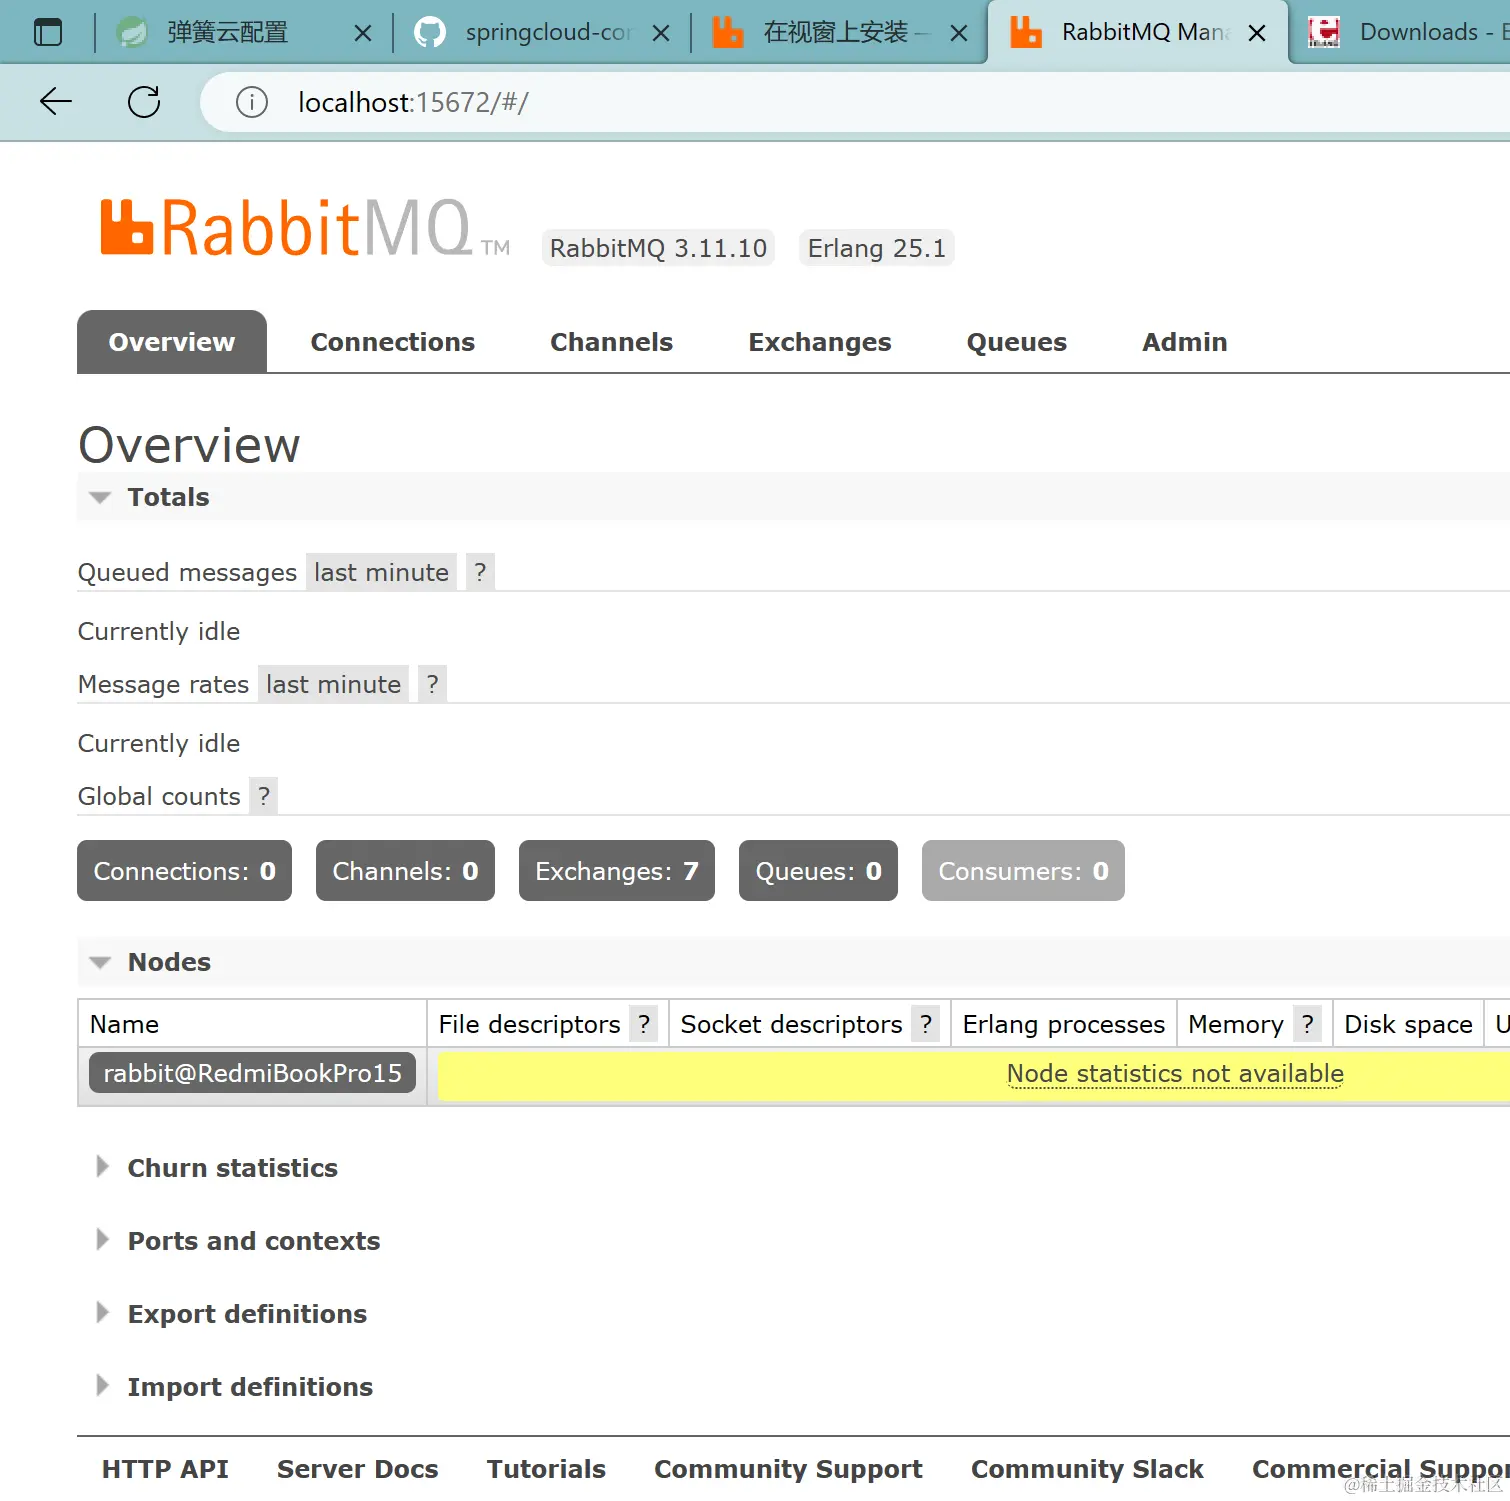This screenshot has height=1501, width=1510.
Task: Close the springcloud-config GitHub tab
Action: tap(661, 33)
